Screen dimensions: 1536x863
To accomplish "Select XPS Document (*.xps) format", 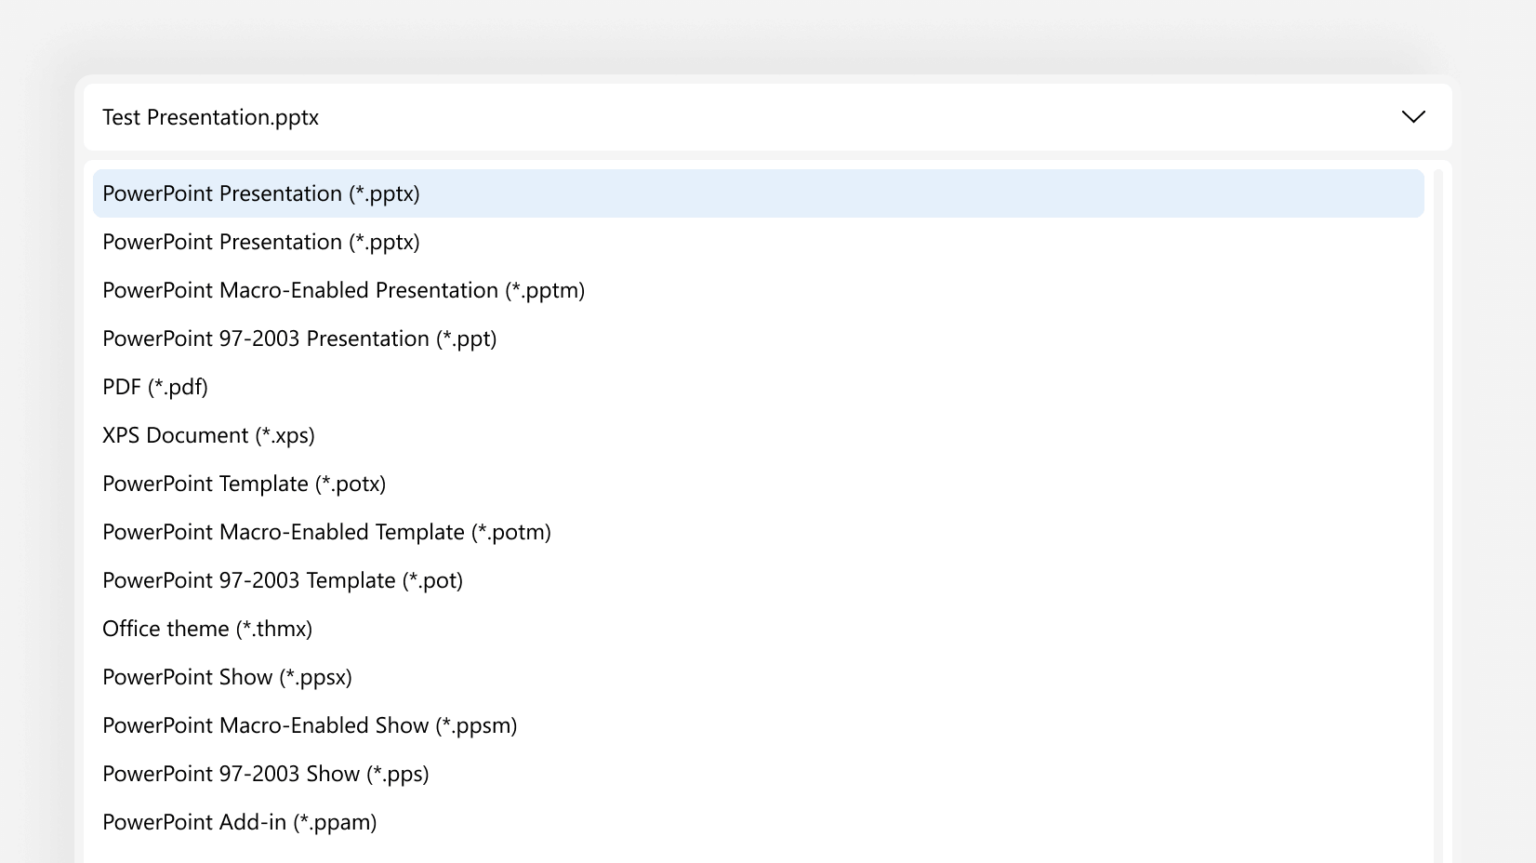I will [x=208, y=435].
